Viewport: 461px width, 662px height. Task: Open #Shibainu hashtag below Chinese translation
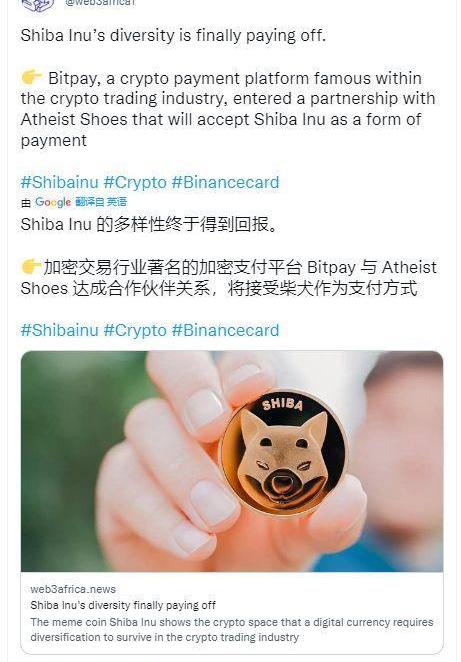coord(60,330)
